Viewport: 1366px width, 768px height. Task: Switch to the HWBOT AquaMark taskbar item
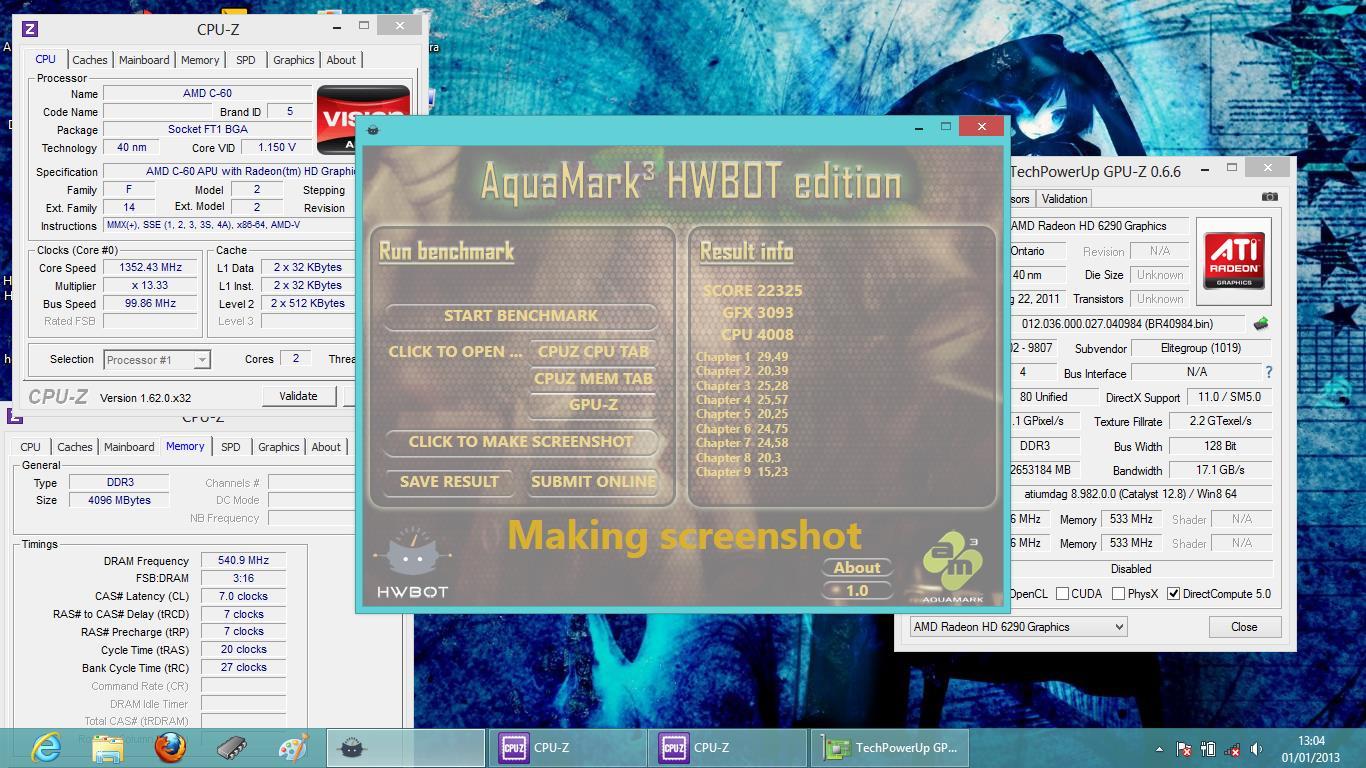click(x=406, y=748)
